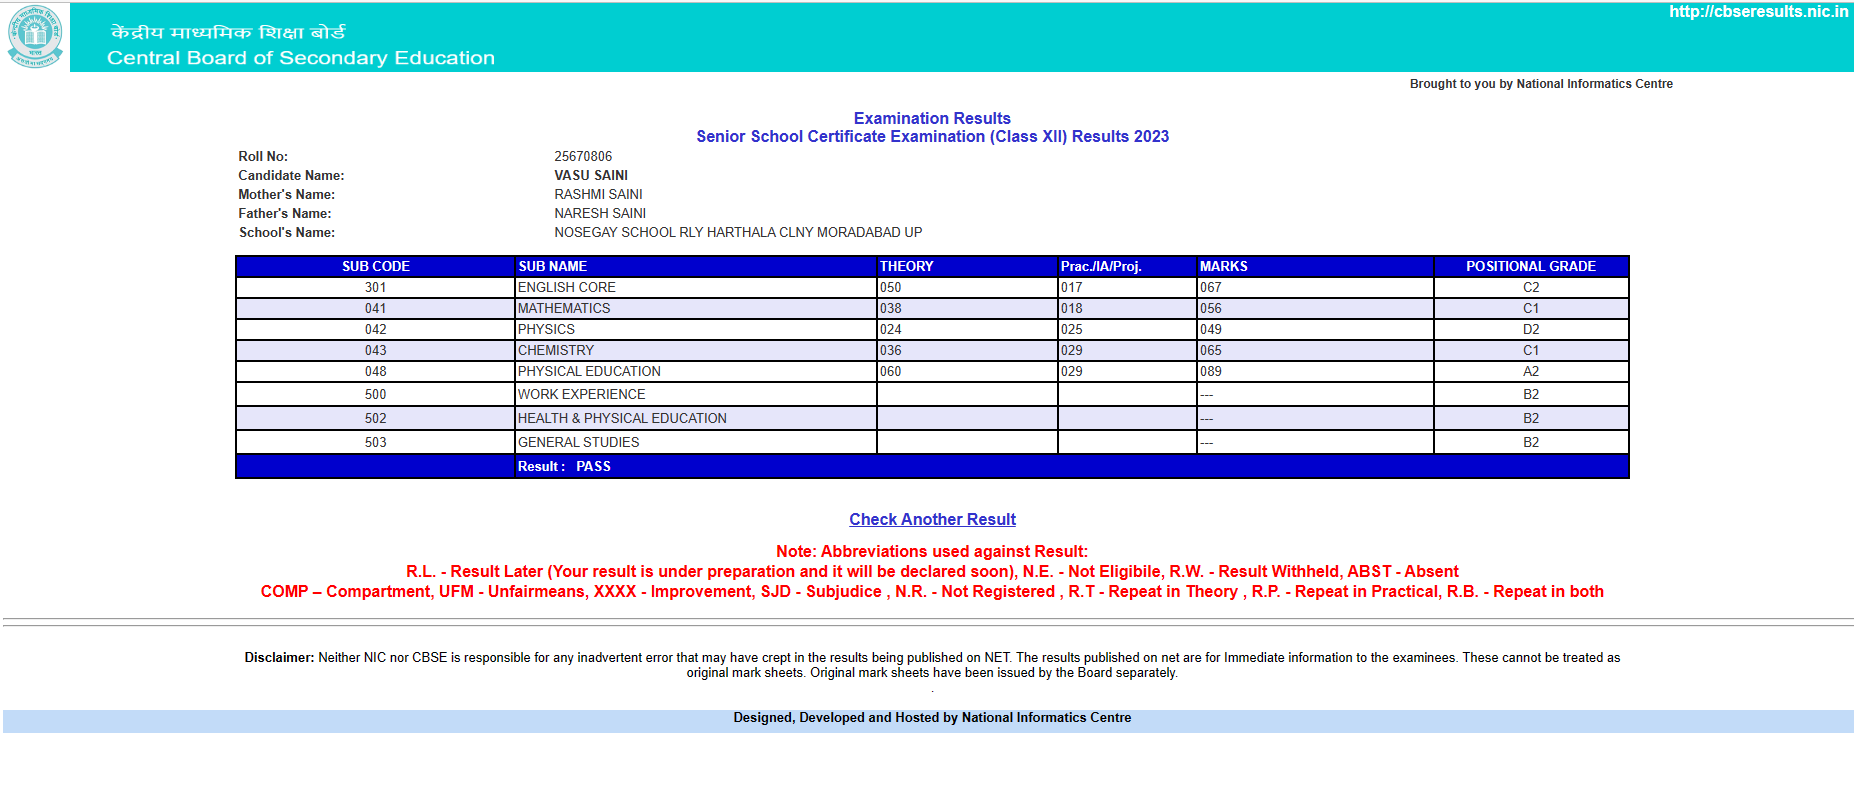Click the Examination Results heading

tap(932, 118)
